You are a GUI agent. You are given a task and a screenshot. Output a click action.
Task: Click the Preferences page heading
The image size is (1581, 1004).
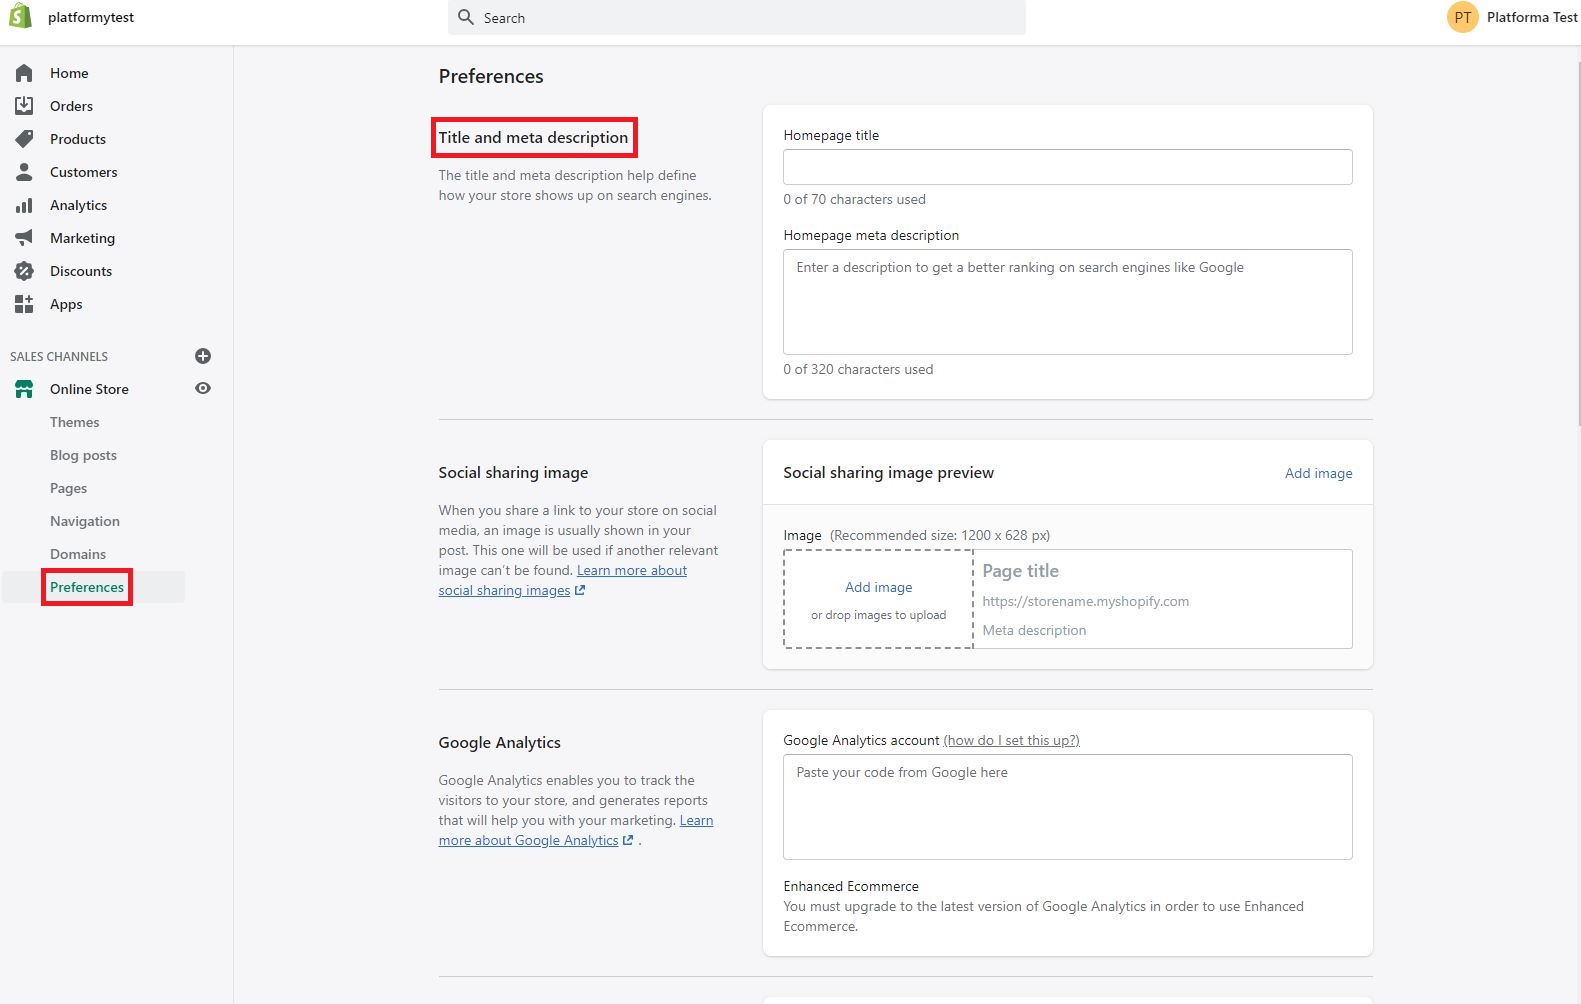click(x=491, y=76)
